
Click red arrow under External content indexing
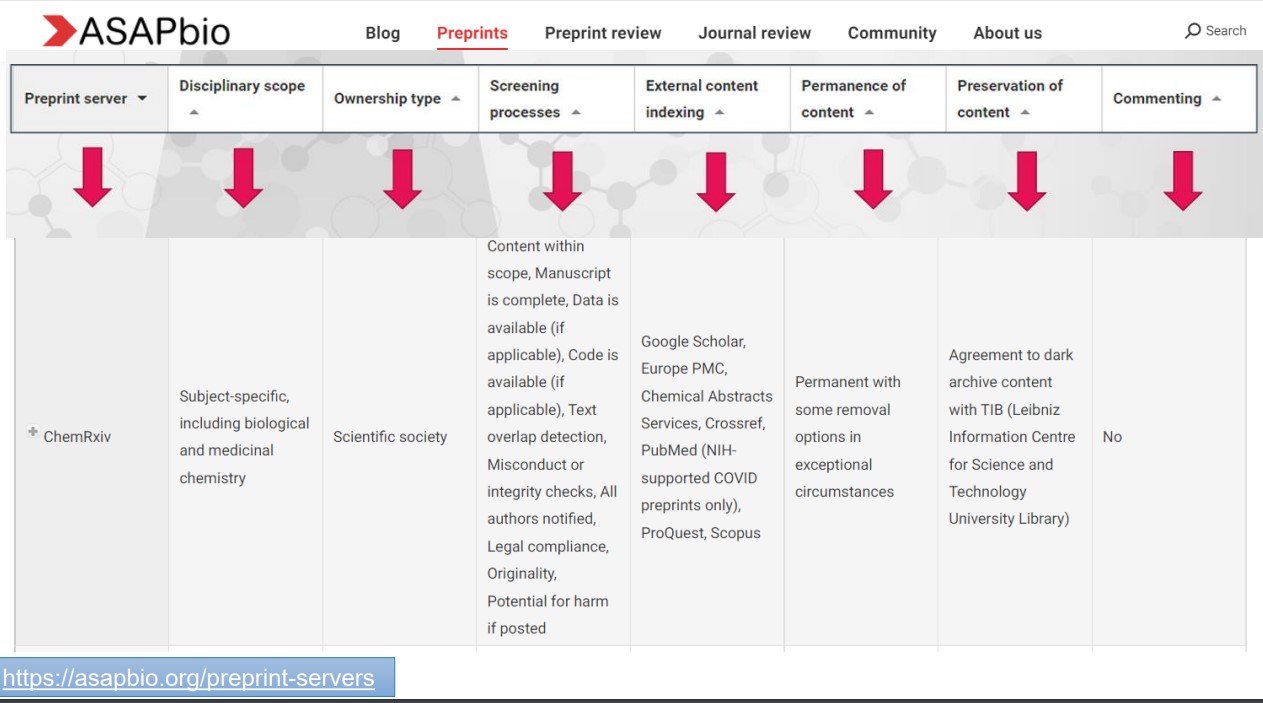[715, 181]
